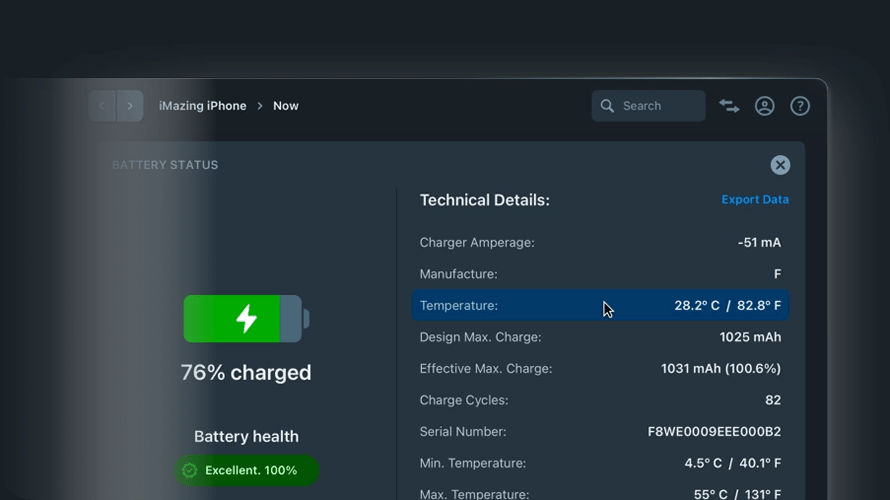Viewport: 890px width, 500px height.
Task: Select the Serial Number row
Action: 600,432
